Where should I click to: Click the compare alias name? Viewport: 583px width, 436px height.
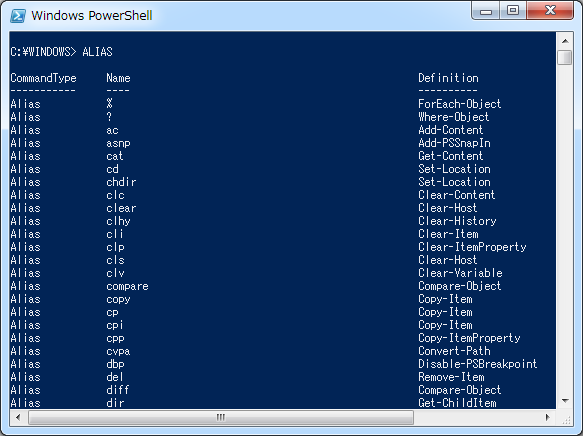click(127, 286)
